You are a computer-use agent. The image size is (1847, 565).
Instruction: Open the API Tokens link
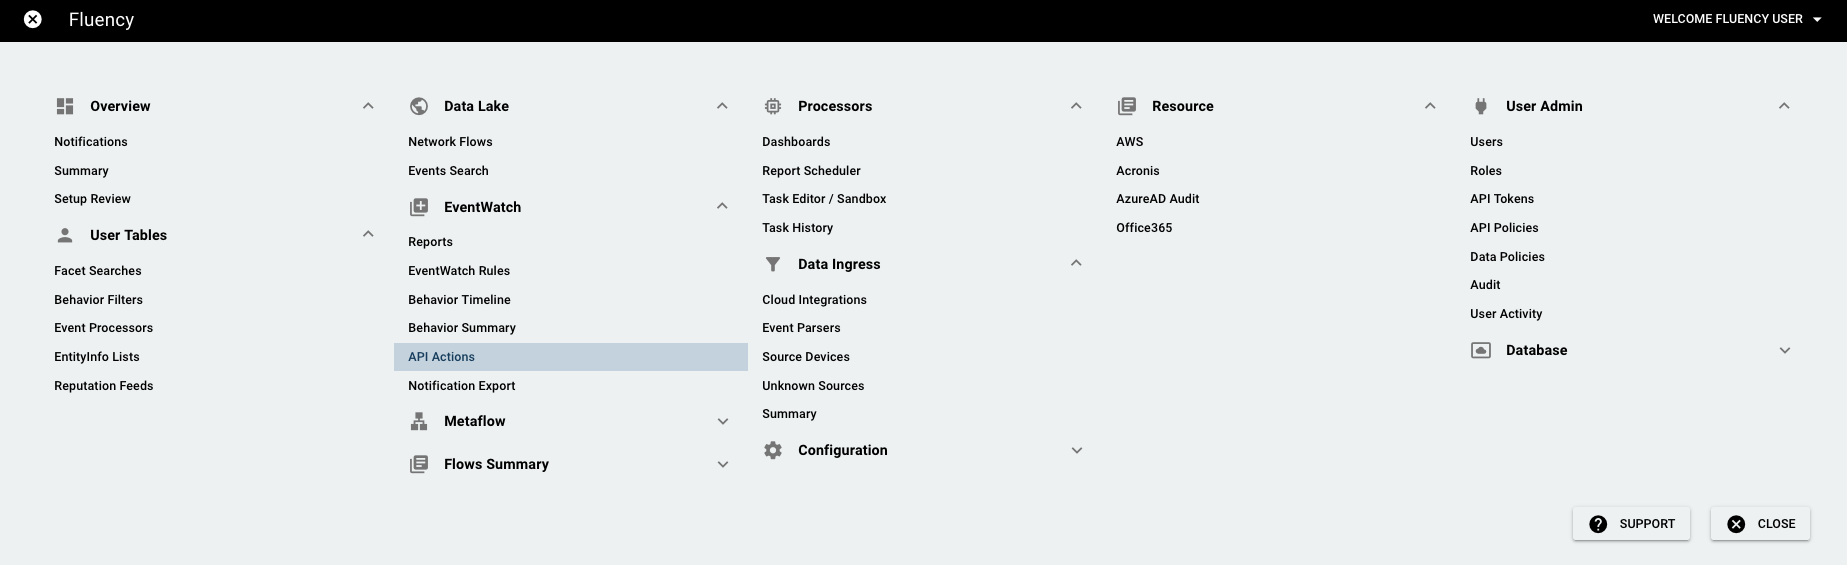pos(1502,199)
